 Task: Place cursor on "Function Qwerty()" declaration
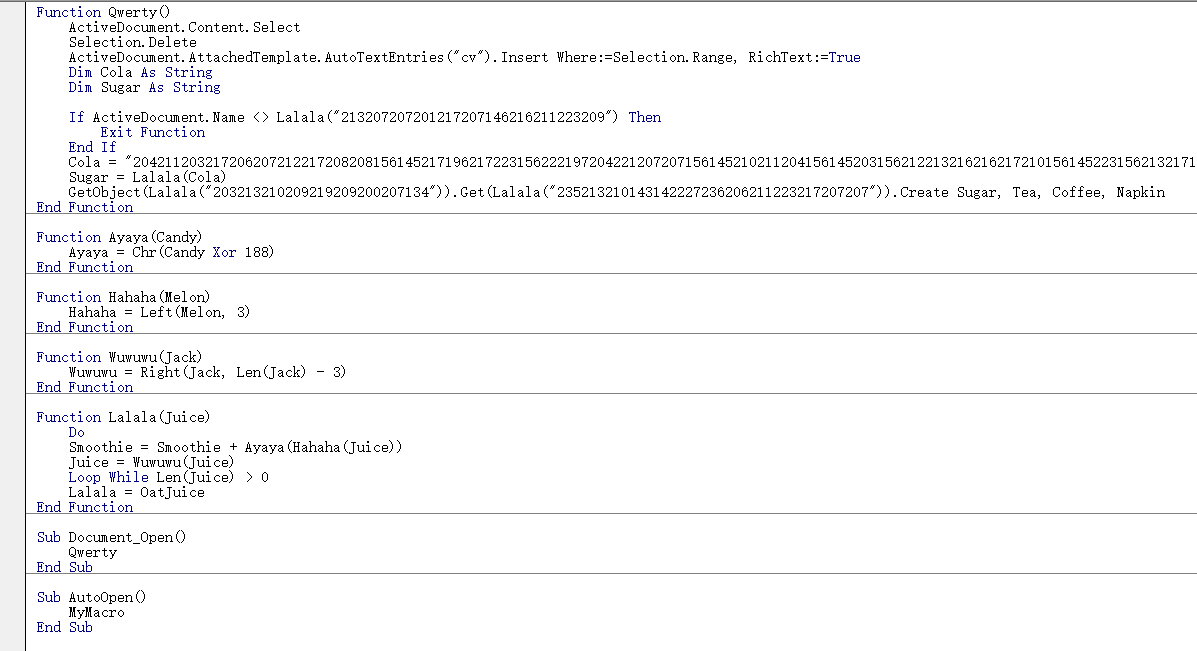103,12
